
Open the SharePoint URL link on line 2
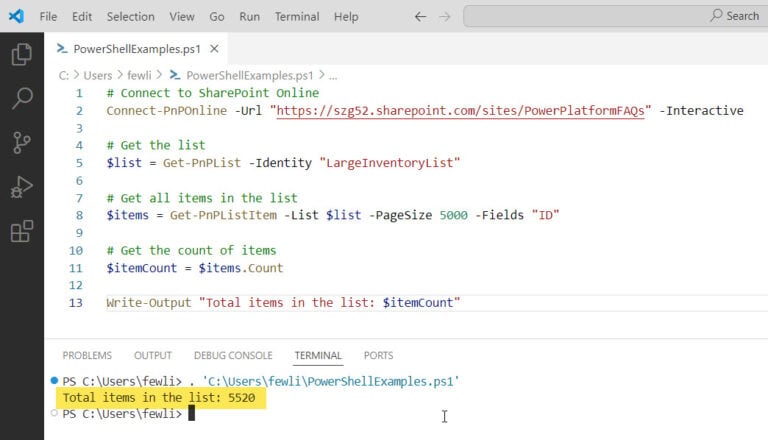click(x=460, y=111)
